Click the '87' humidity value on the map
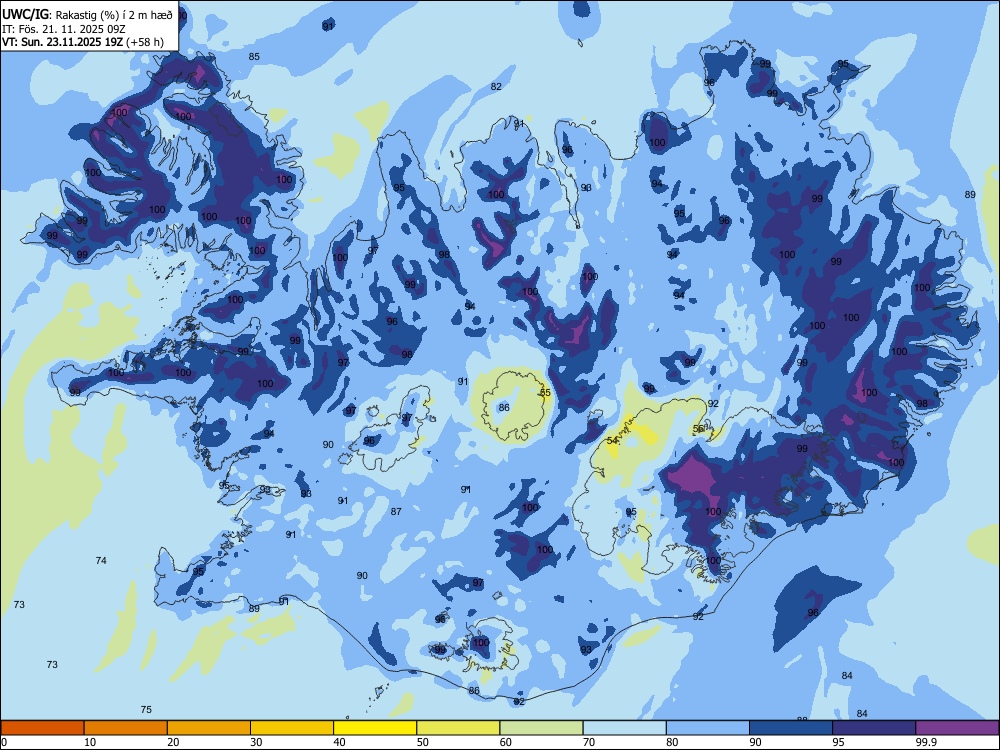The image size is (1000, 750). coord(396,511)
